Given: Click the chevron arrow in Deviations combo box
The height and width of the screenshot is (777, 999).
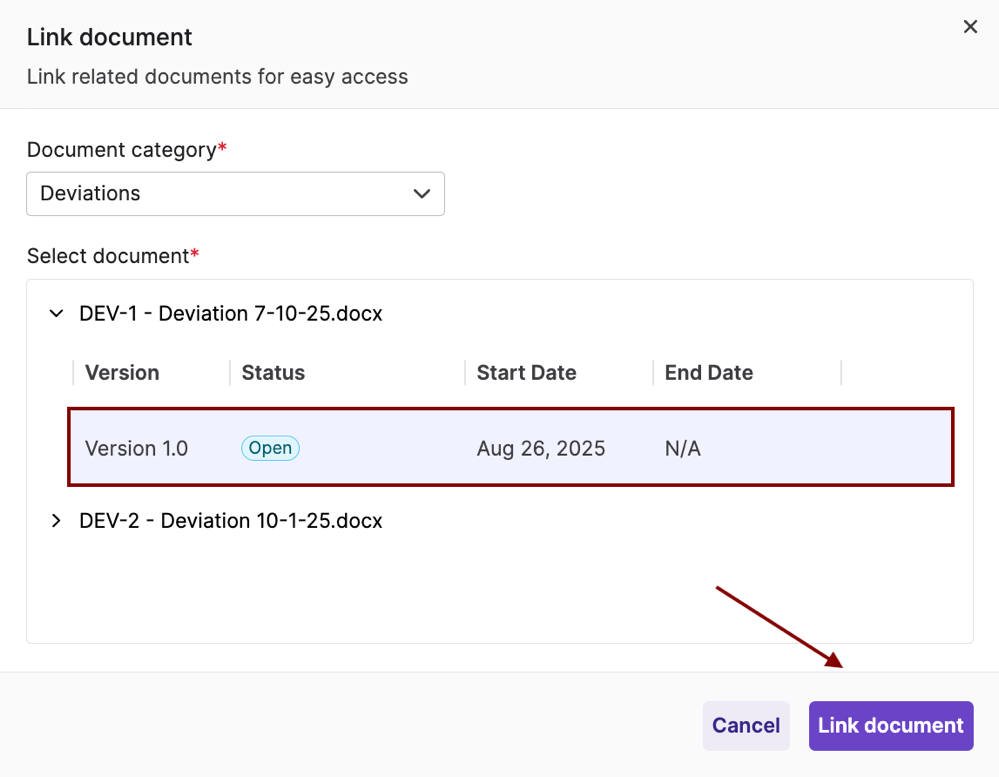Looking at the screenshot, I should tap(422, 194).
